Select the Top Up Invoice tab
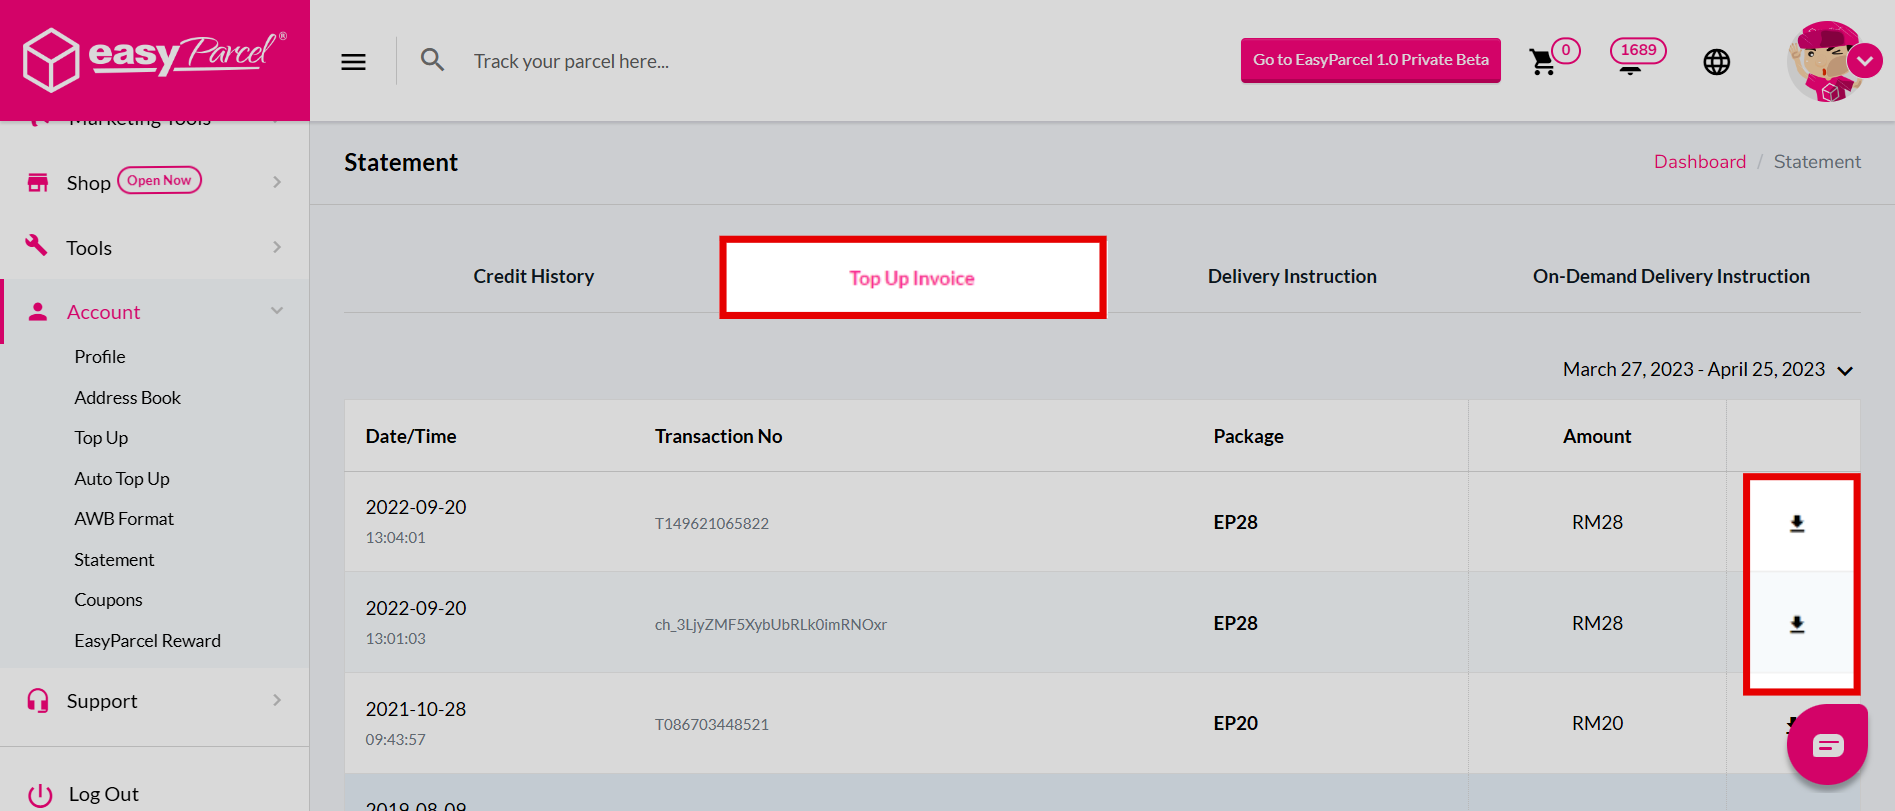 coord(912,278)
